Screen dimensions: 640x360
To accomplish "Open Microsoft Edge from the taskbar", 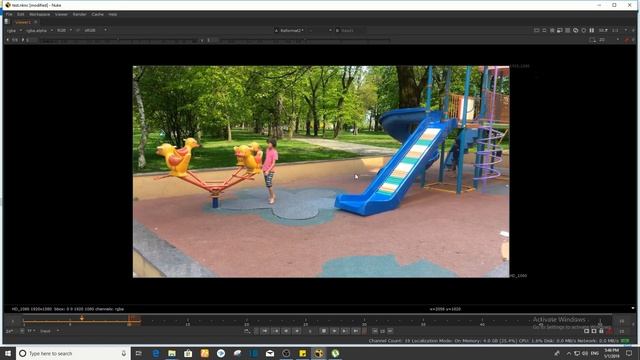I will [x=156, y=353].
